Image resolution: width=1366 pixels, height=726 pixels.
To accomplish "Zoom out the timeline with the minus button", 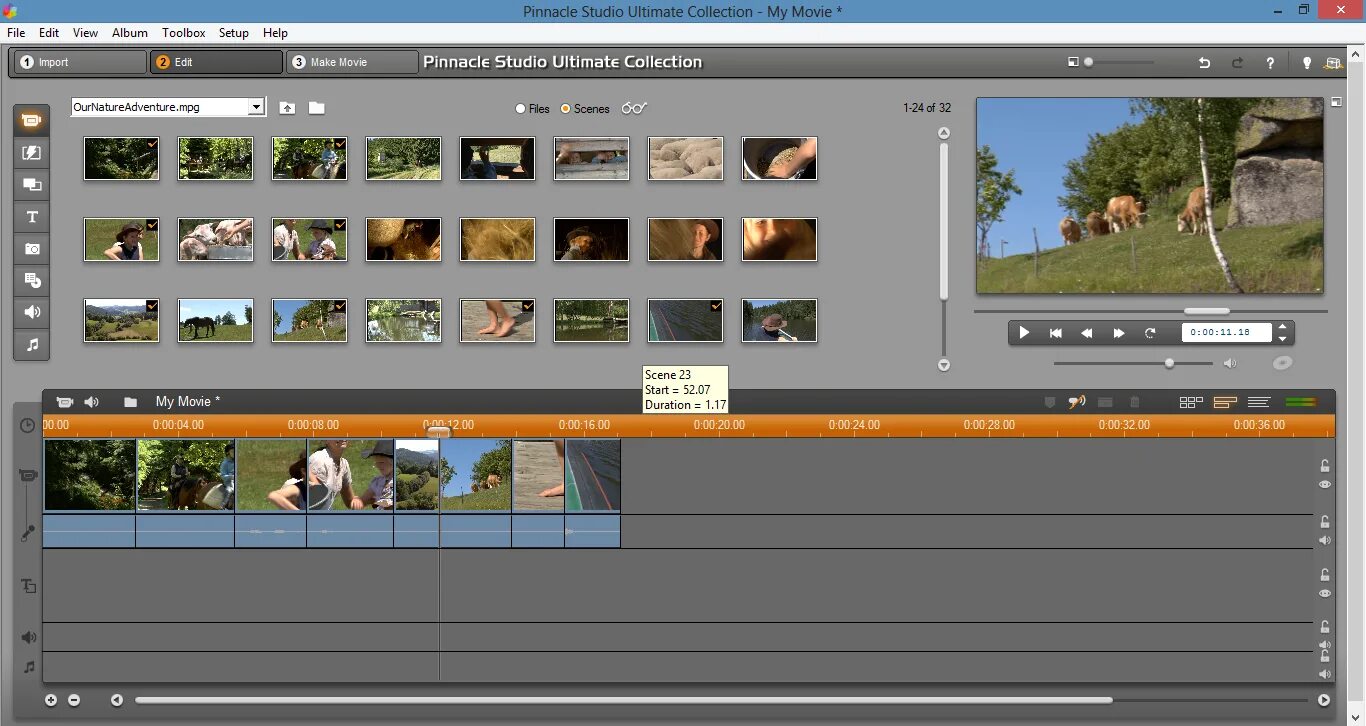I will (74, 700).
